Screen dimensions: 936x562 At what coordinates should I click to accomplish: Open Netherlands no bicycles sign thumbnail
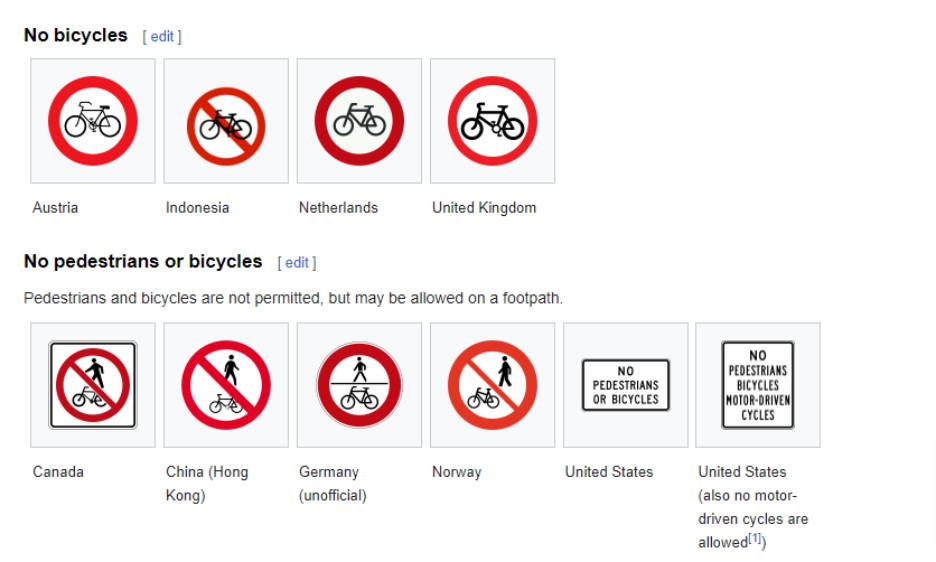click(359, 121)
